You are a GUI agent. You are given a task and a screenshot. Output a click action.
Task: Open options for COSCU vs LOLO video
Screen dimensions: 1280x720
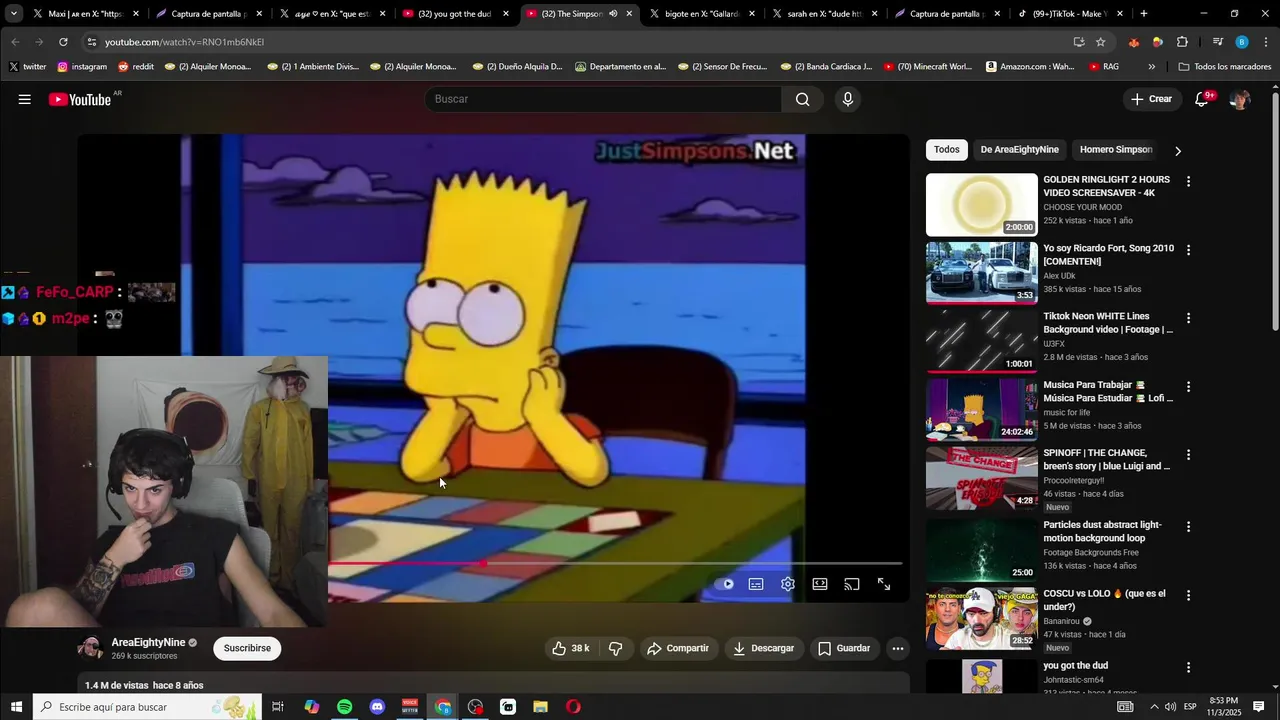(1188, 595)
